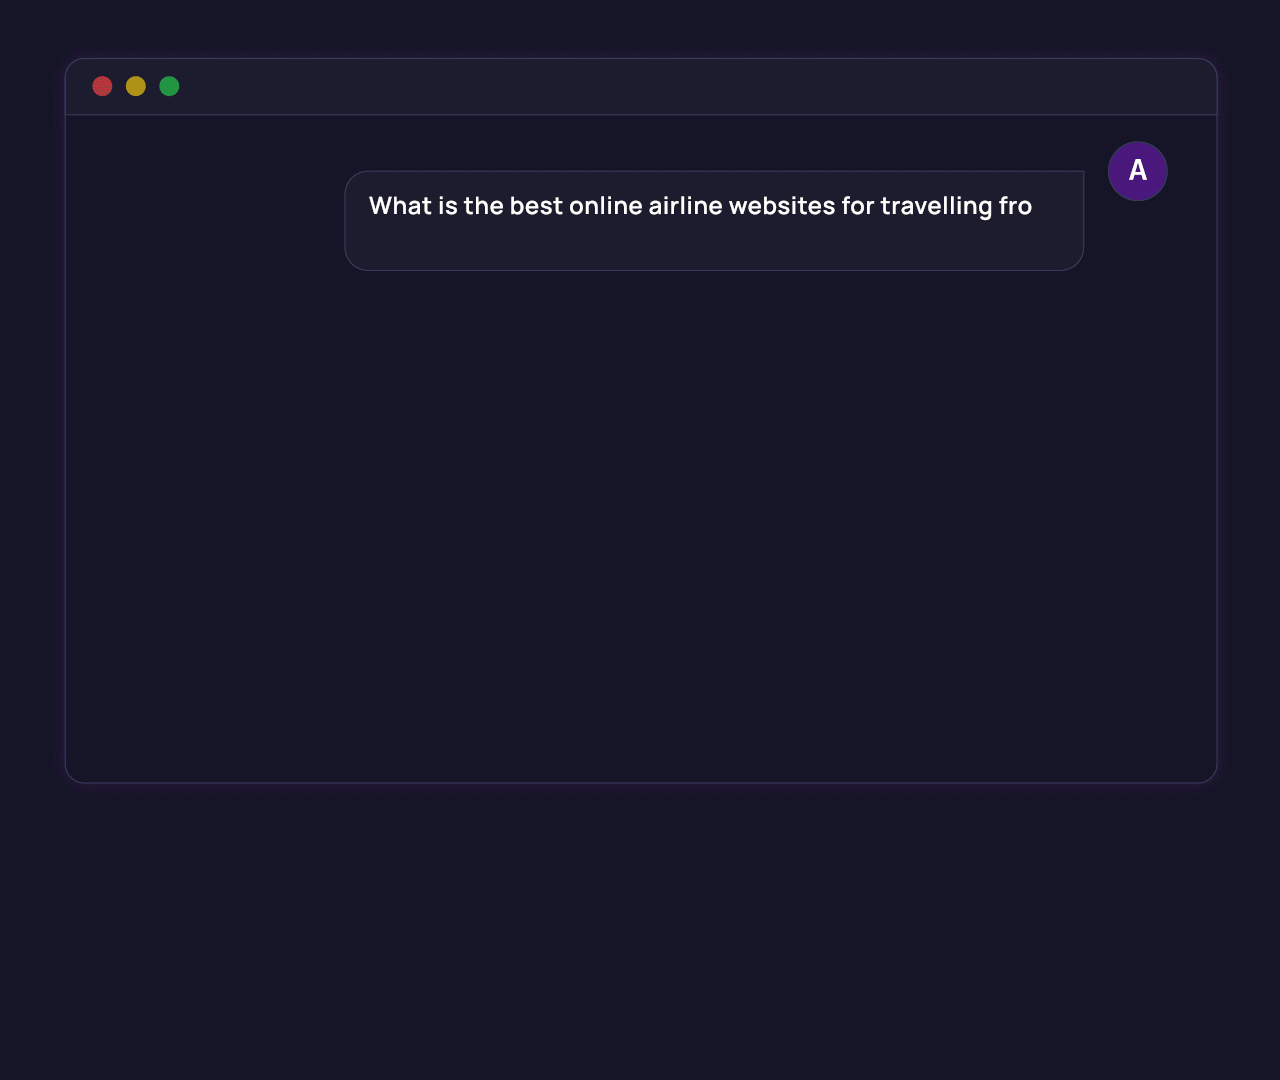Click the word "What" in the message

(x=400, y=206)
